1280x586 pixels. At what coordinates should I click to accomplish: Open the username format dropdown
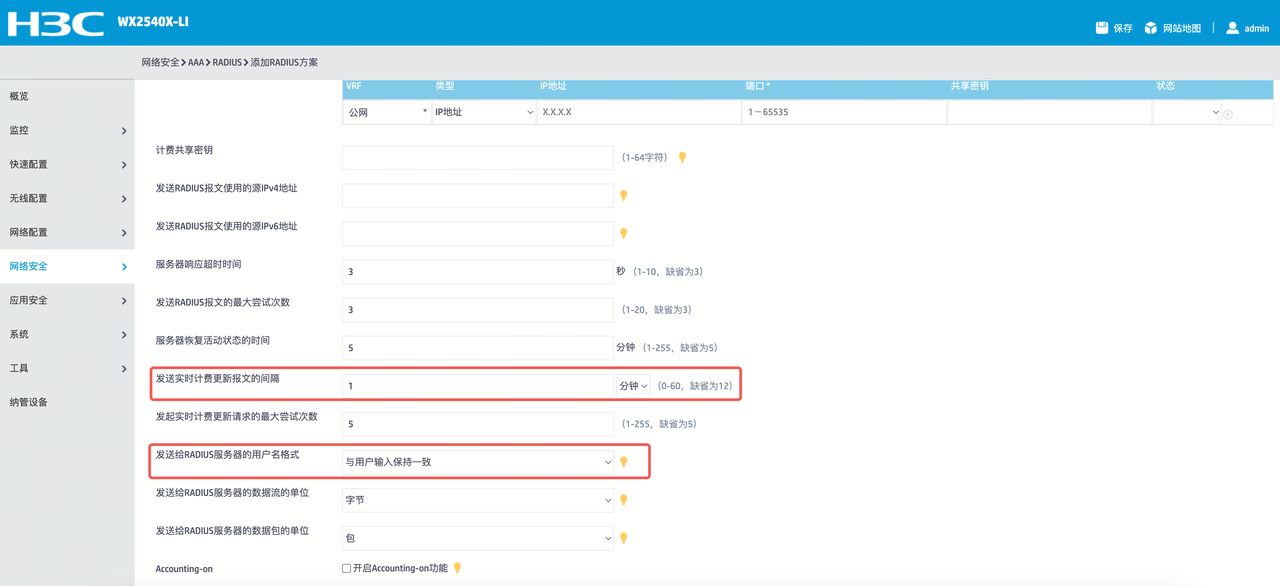478,462
